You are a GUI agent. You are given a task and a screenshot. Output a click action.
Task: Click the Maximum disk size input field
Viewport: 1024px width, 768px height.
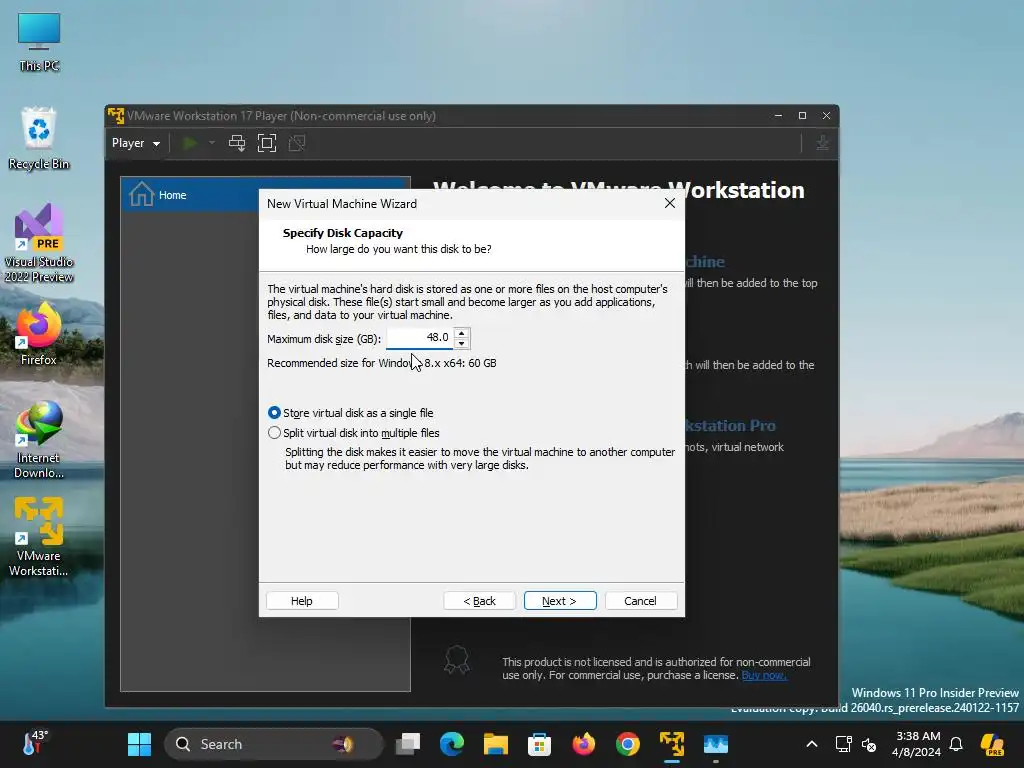[x=420, y=338]
